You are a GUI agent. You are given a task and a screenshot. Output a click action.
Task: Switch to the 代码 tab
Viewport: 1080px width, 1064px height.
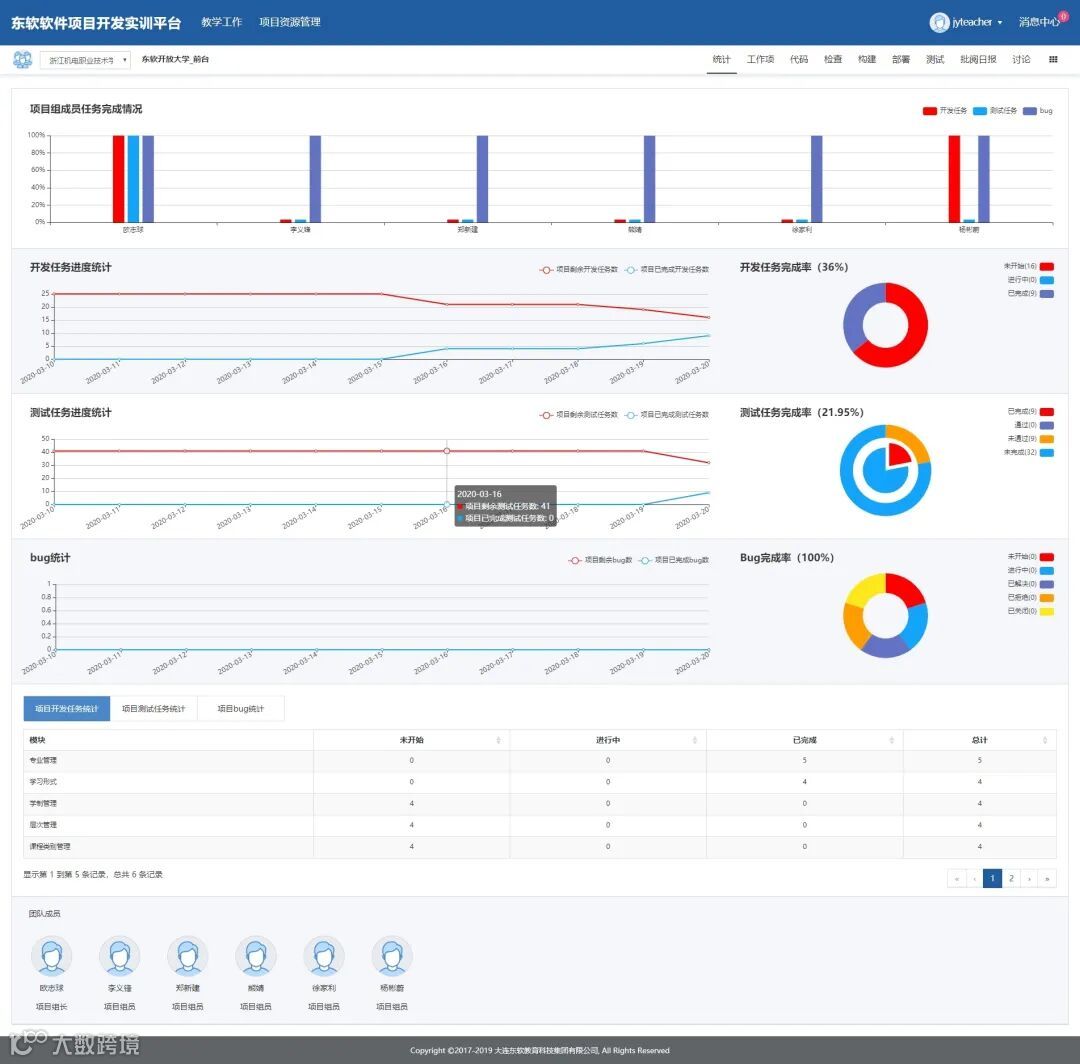799,60
